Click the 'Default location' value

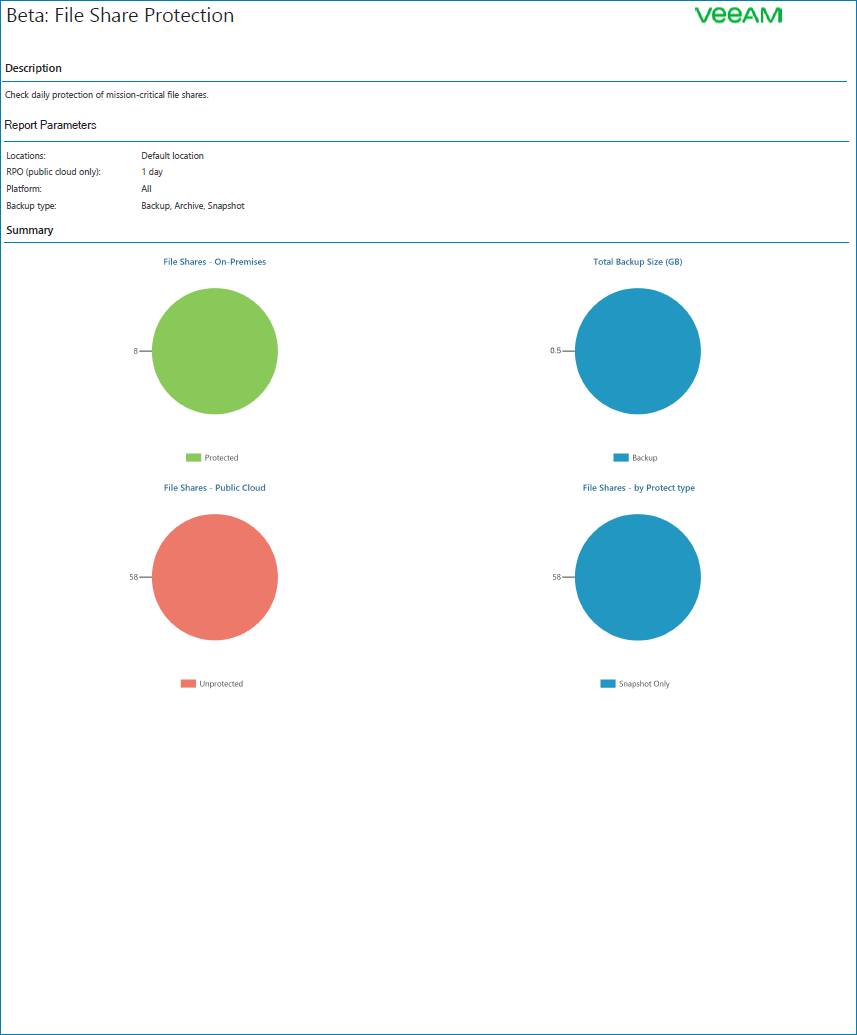click(x=172, y=156)
